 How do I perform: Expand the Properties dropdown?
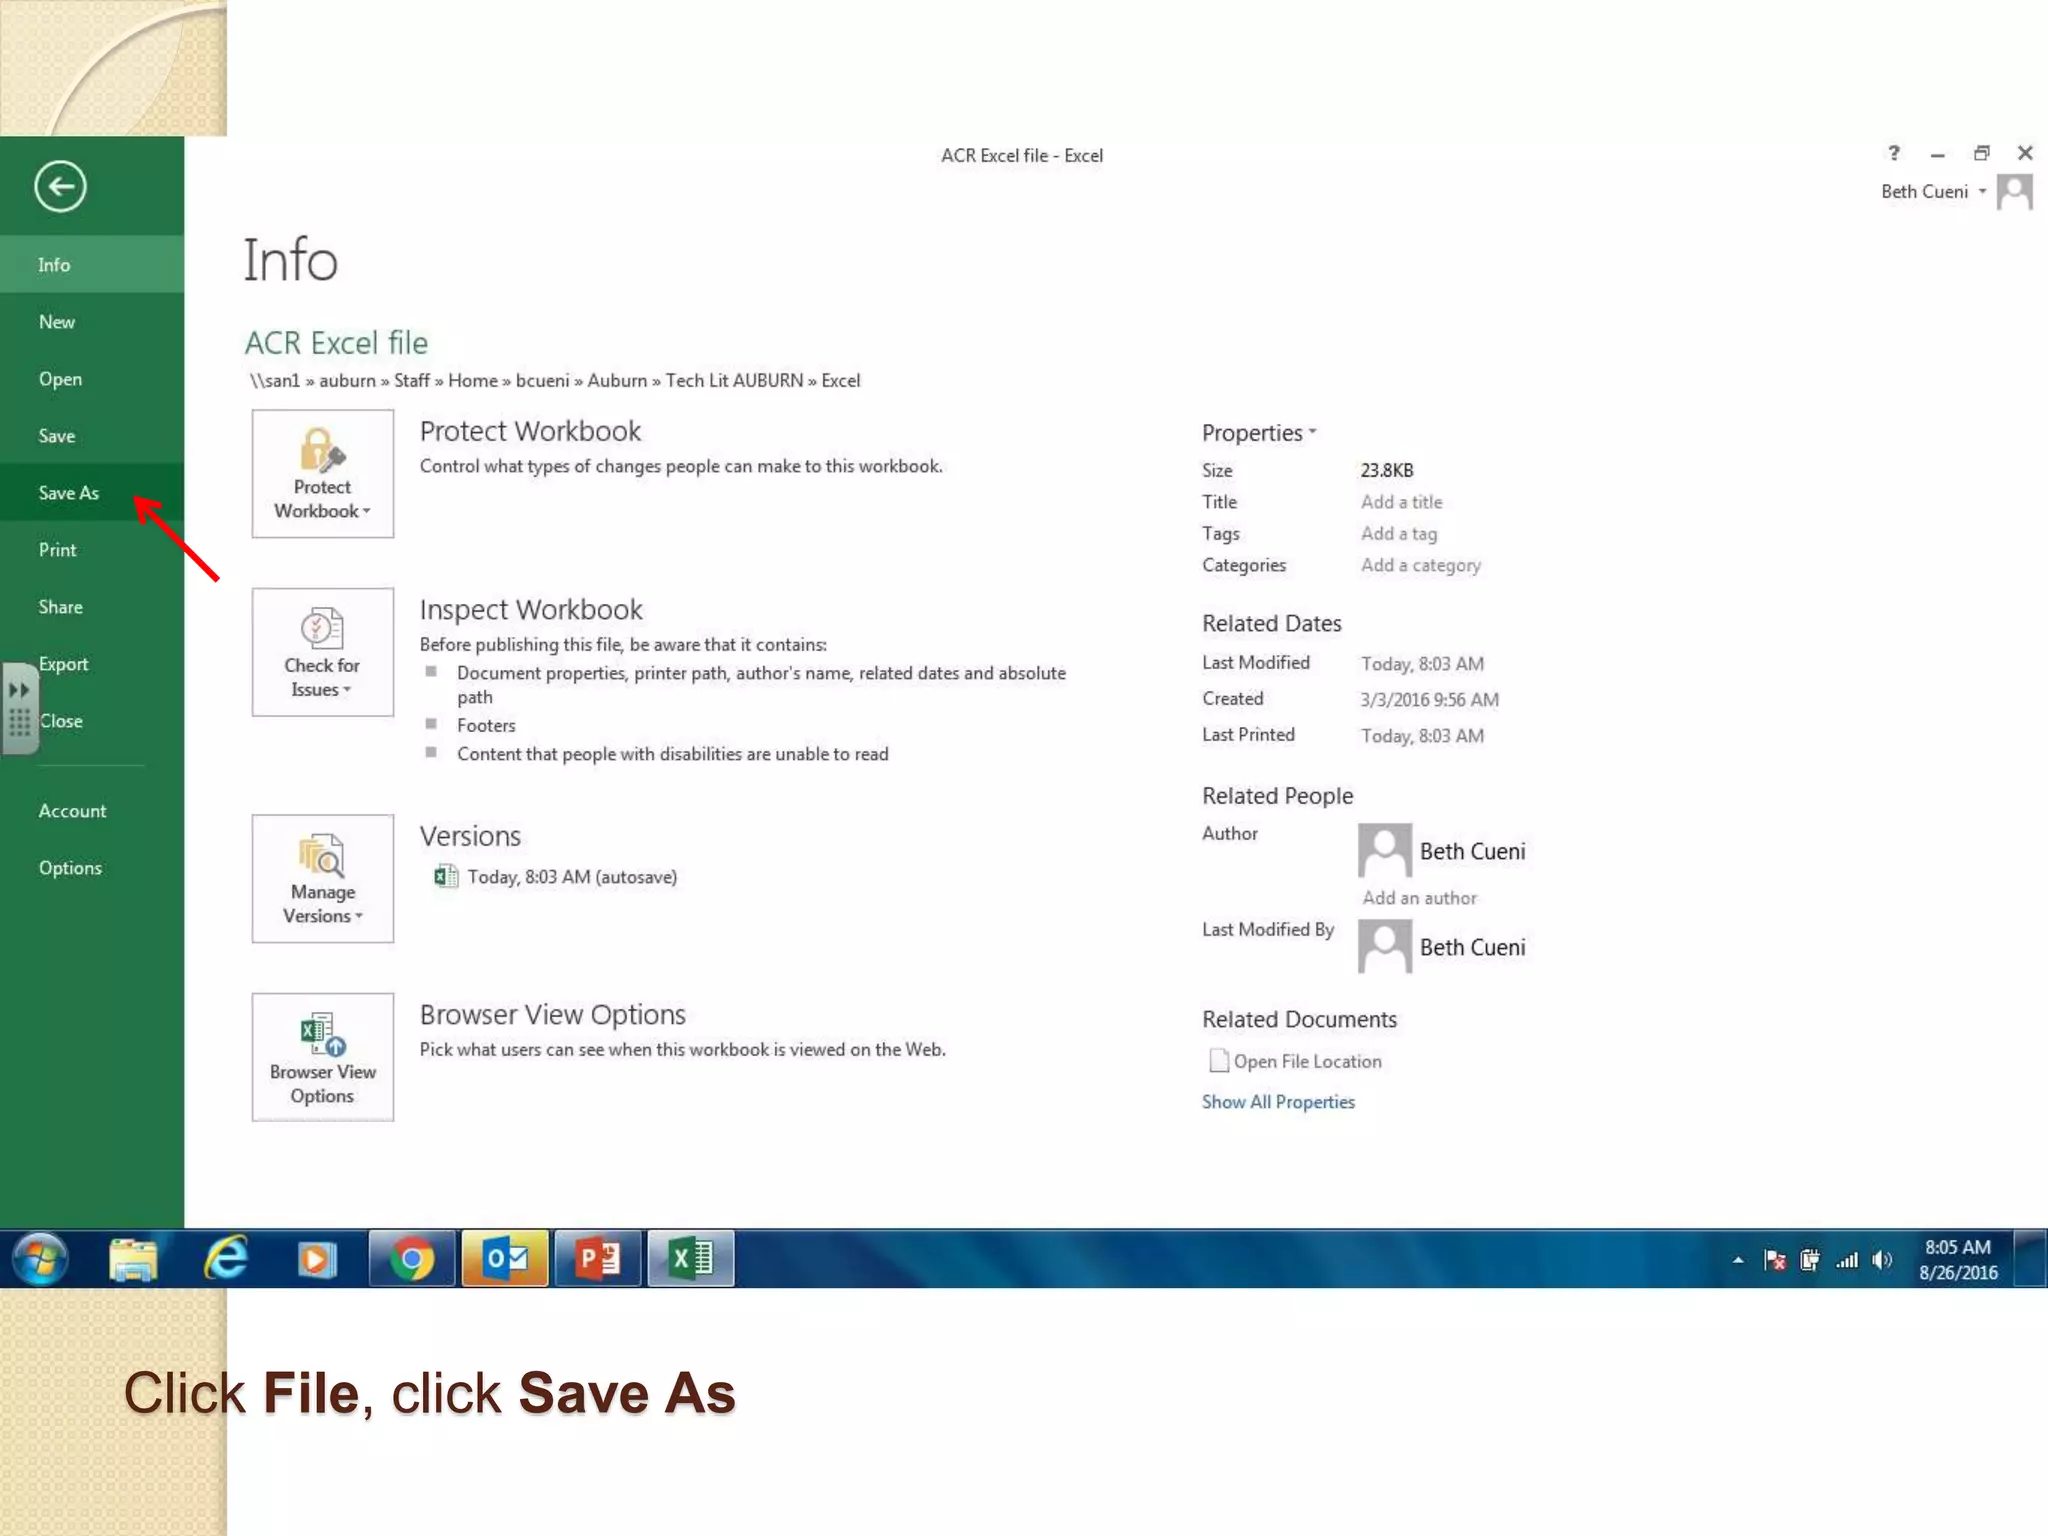[1259, 432]
